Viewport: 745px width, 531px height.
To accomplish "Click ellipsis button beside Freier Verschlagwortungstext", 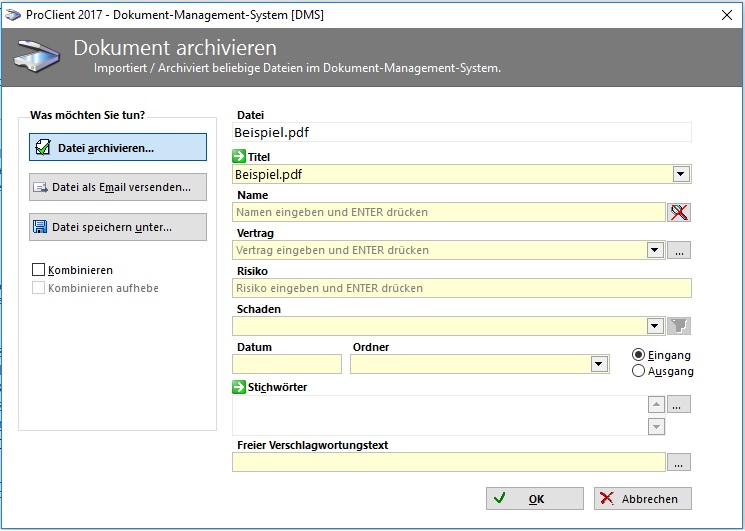I will click(680, 463).
